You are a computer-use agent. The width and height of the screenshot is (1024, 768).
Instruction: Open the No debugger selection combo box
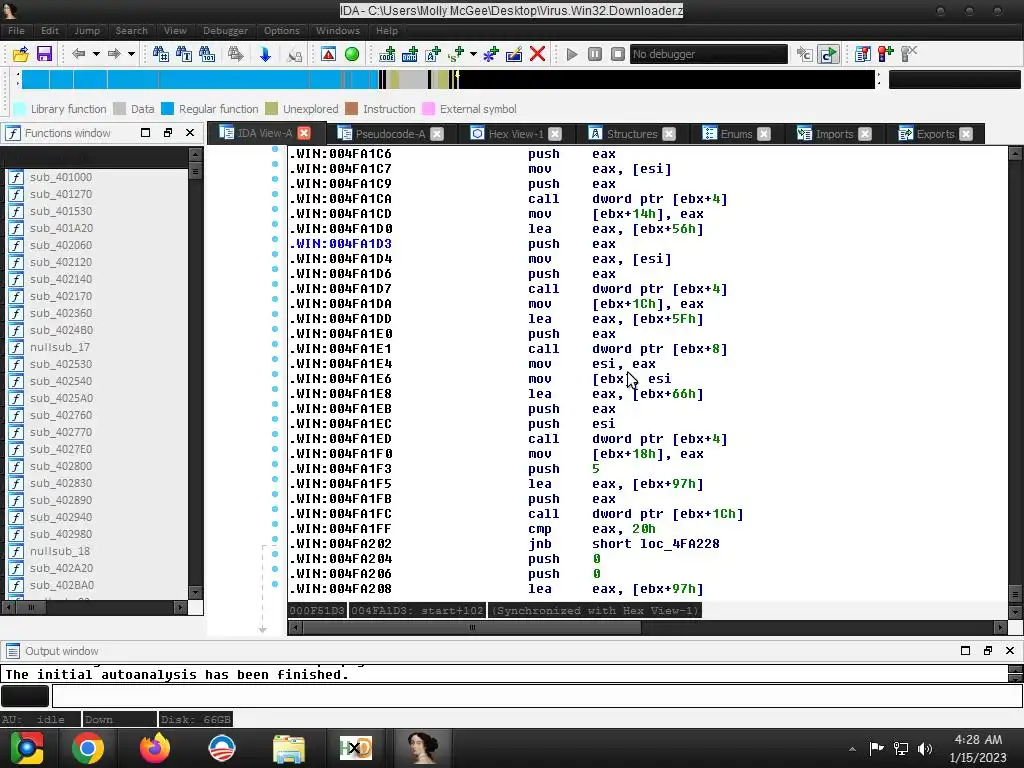click(x=709, y=54)
